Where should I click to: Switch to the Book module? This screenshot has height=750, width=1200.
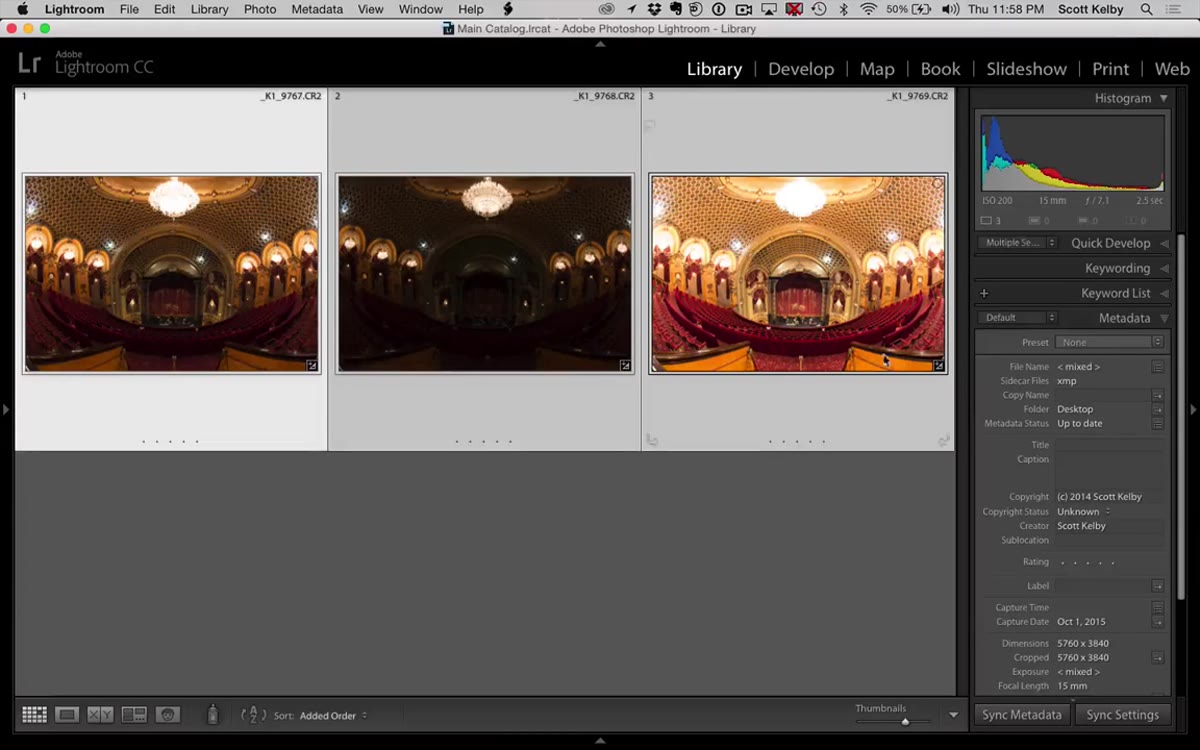point(940,69)
